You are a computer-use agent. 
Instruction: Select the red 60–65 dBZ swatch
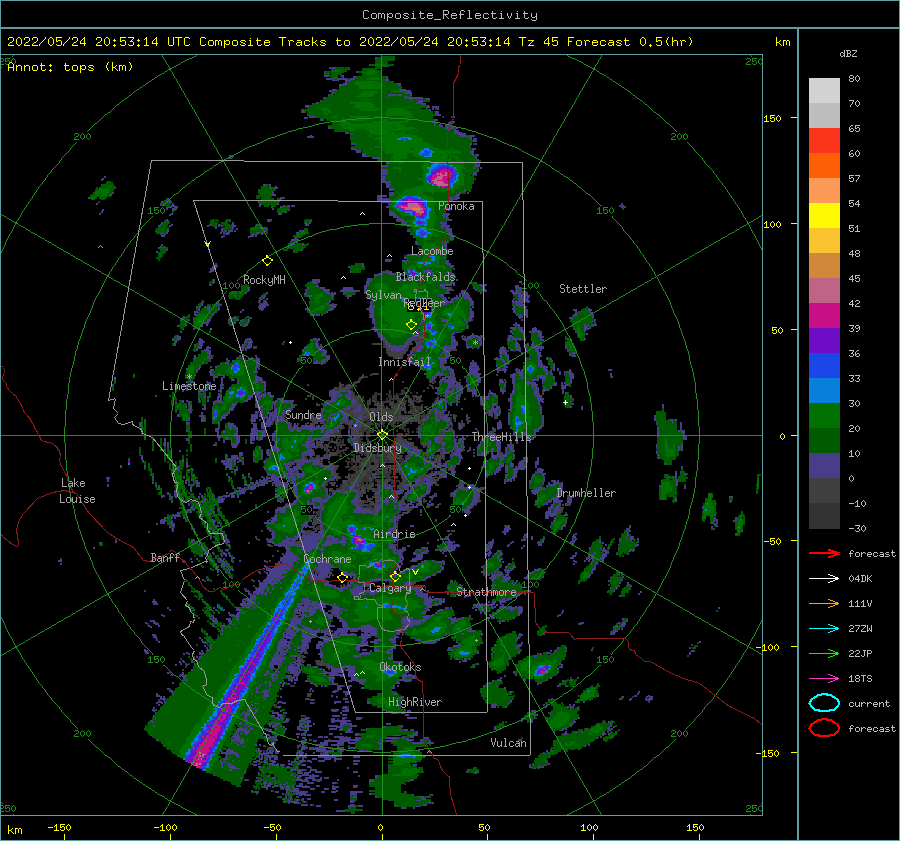click(824, 140)
